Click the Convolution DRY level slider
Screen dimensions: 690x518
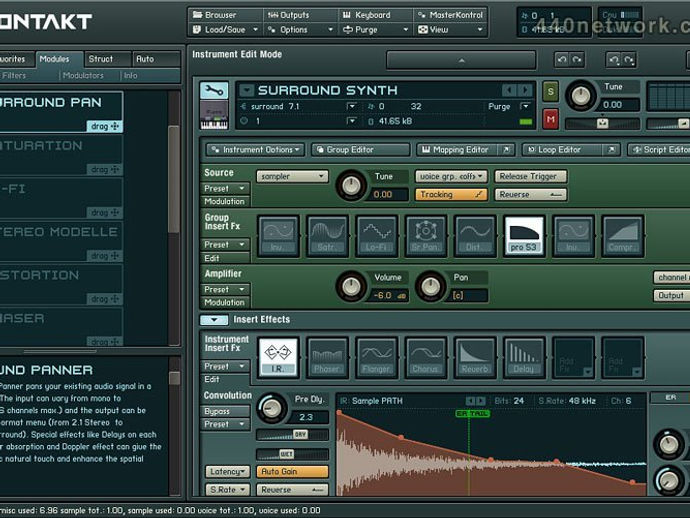(x=292, y=435)
